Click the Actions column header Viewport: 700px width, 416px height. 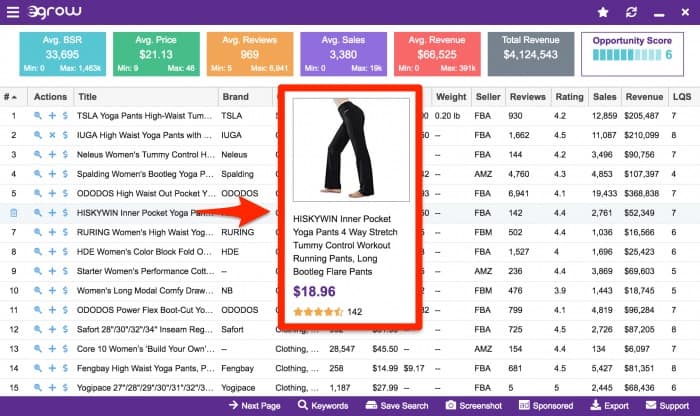(x=50, y=97)
